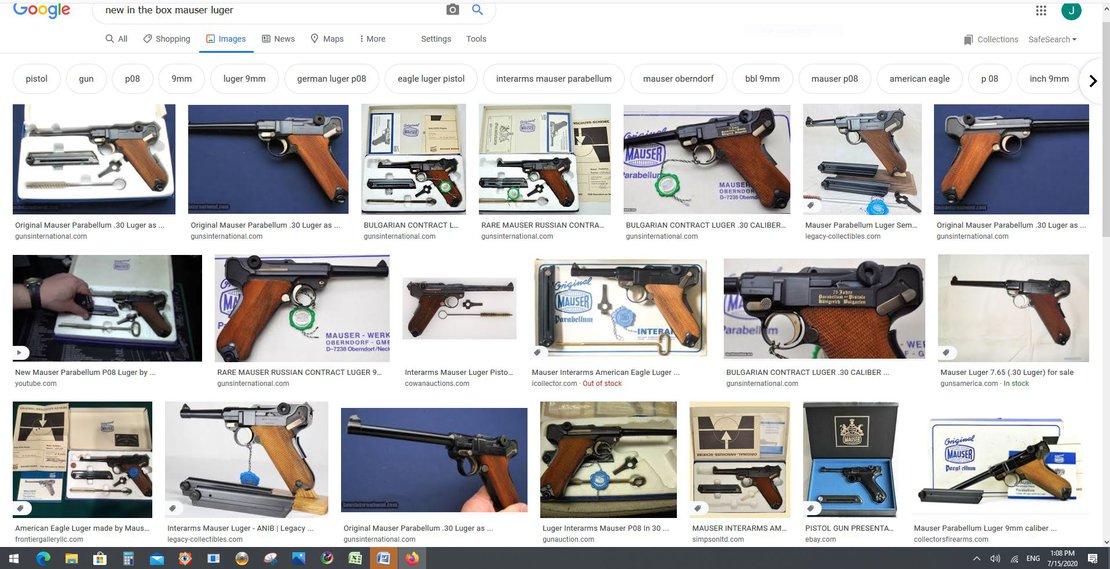The height and width of the screenshot is (569, 1110).
Task: Open the PISTOL GUN PRESENTA ebay thumbnail
Action: pyautogui.click(x=851, y=459)
